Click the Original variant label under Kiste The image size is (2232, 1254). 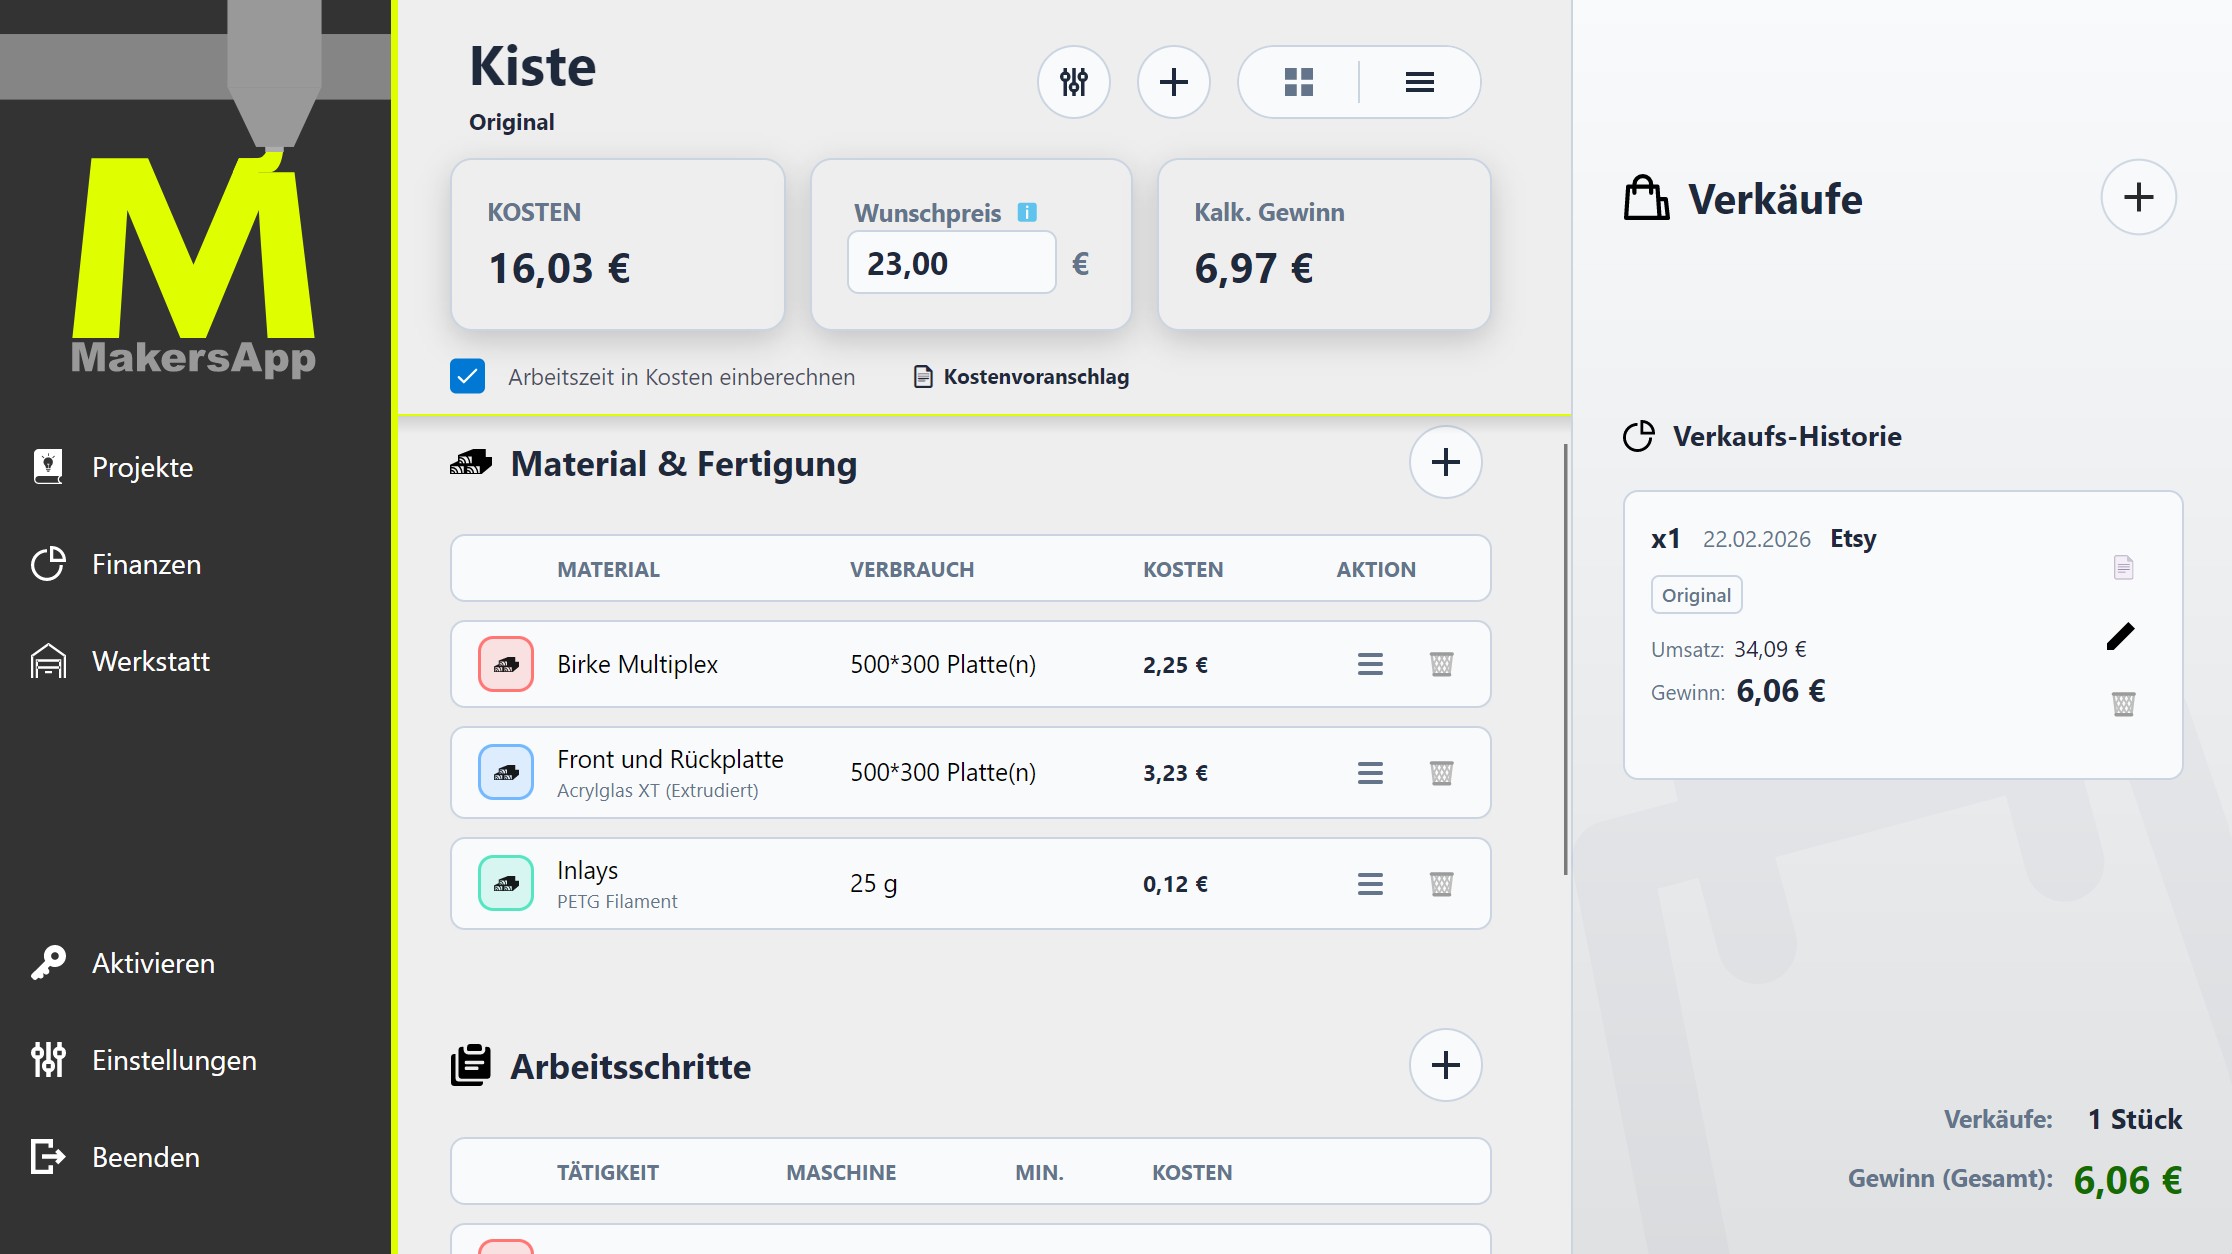511,122
